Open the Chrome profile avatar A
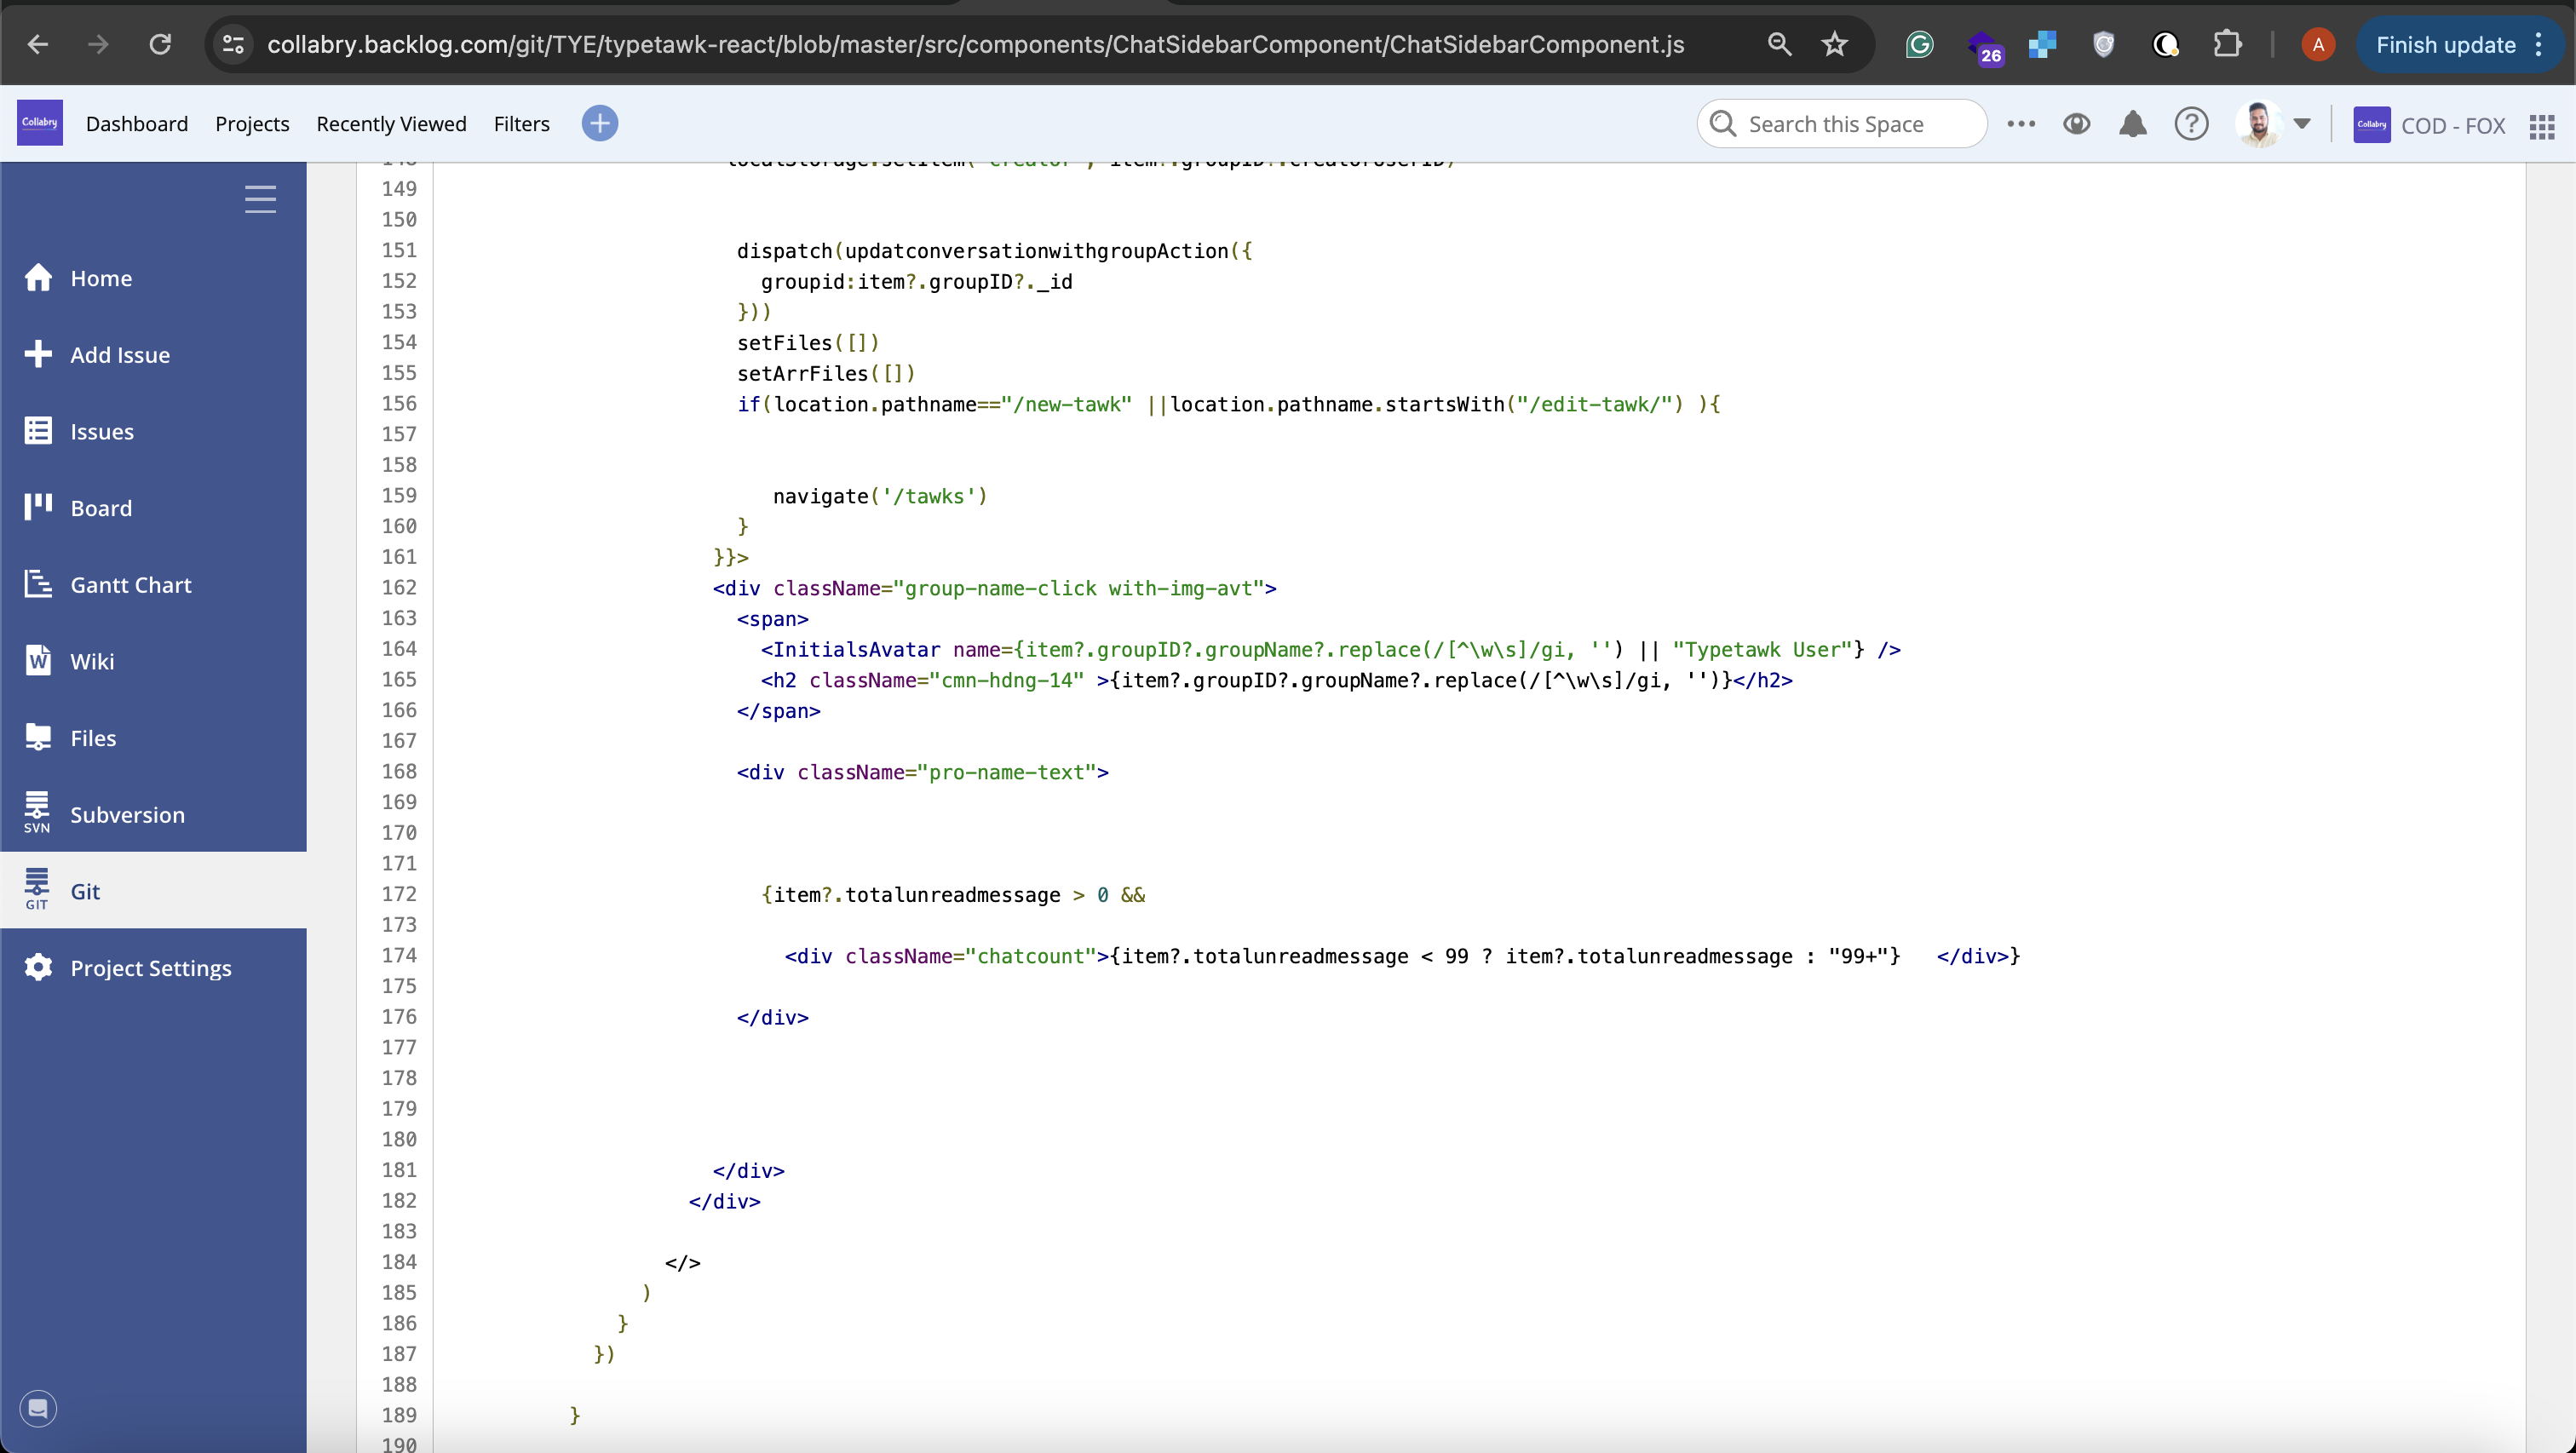Image resolution: width=2576 pixels, height=1453 pixels. [x=2318, y=44]
